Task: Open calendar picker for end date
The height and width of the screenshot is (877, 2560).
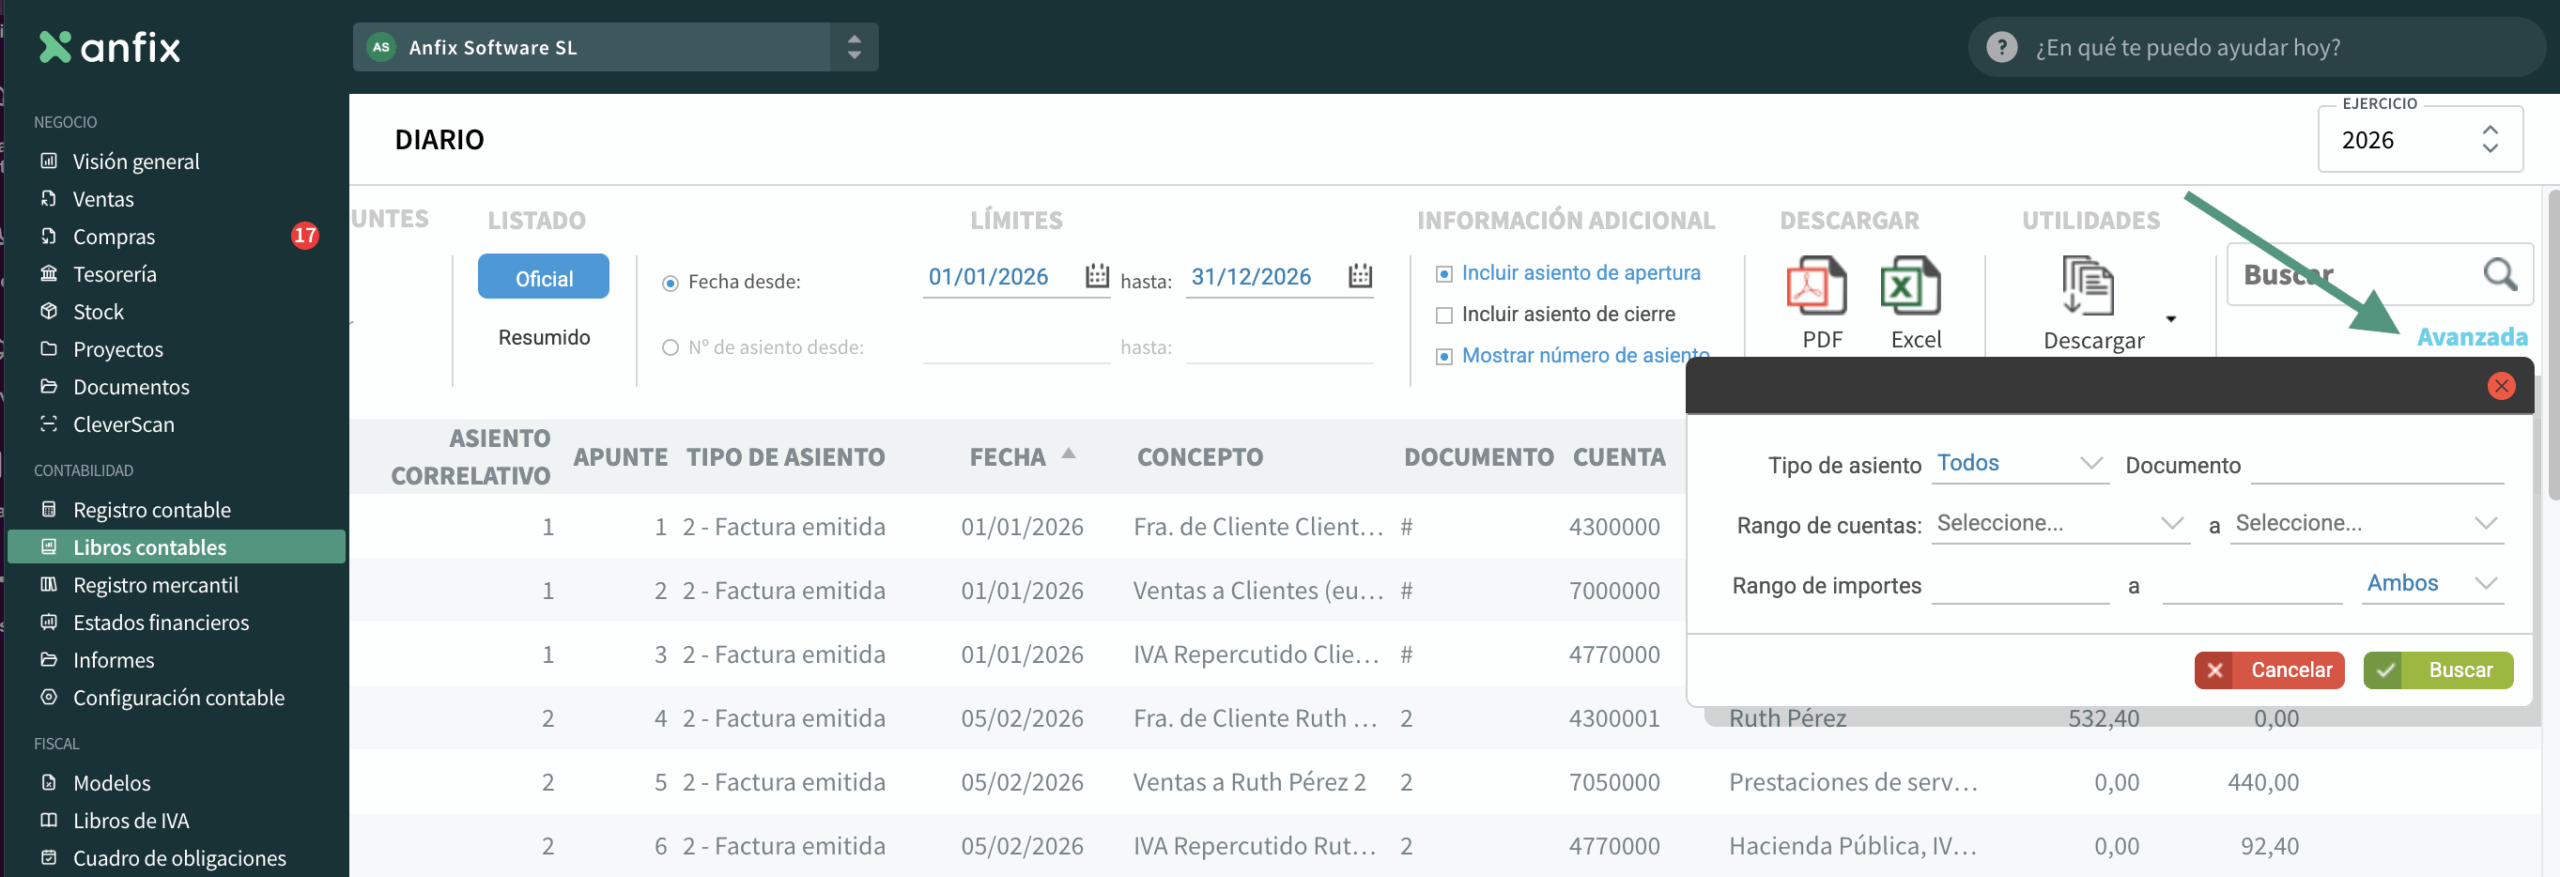Action: [1360, 276]
